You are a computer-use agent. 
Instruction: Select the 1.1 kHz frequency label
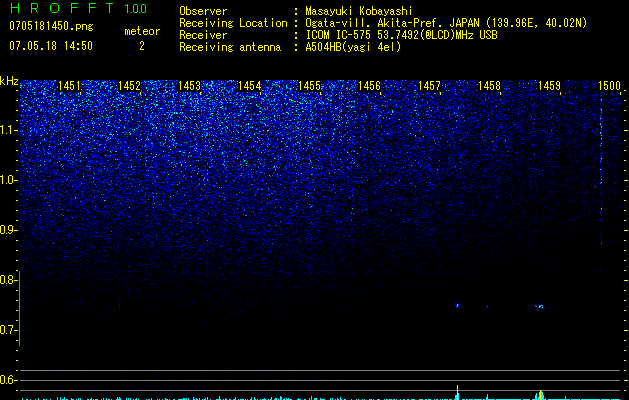8,130
